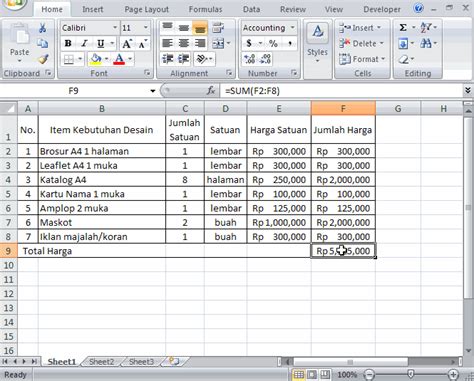Center text horizontally
The width and height of the screenshot is (474, 381).
(184, 43)
